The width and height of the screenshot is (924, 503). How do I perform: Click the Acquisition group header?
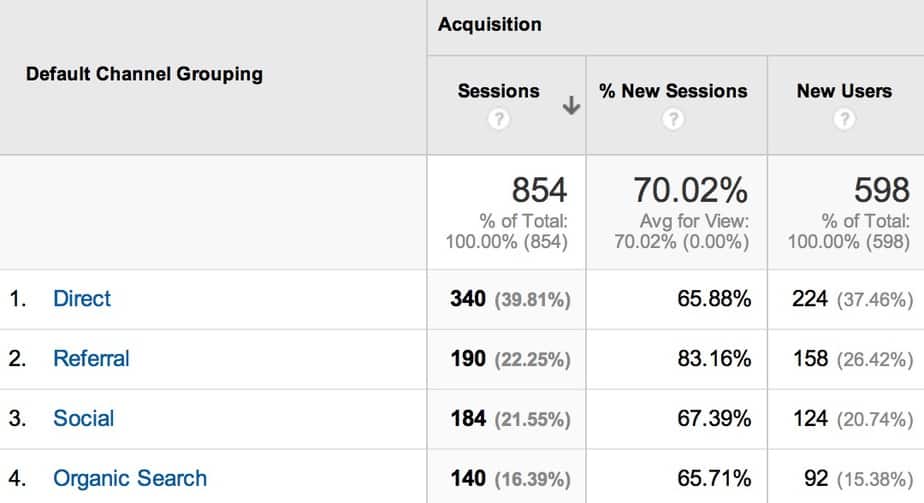(x=490, y=24)
